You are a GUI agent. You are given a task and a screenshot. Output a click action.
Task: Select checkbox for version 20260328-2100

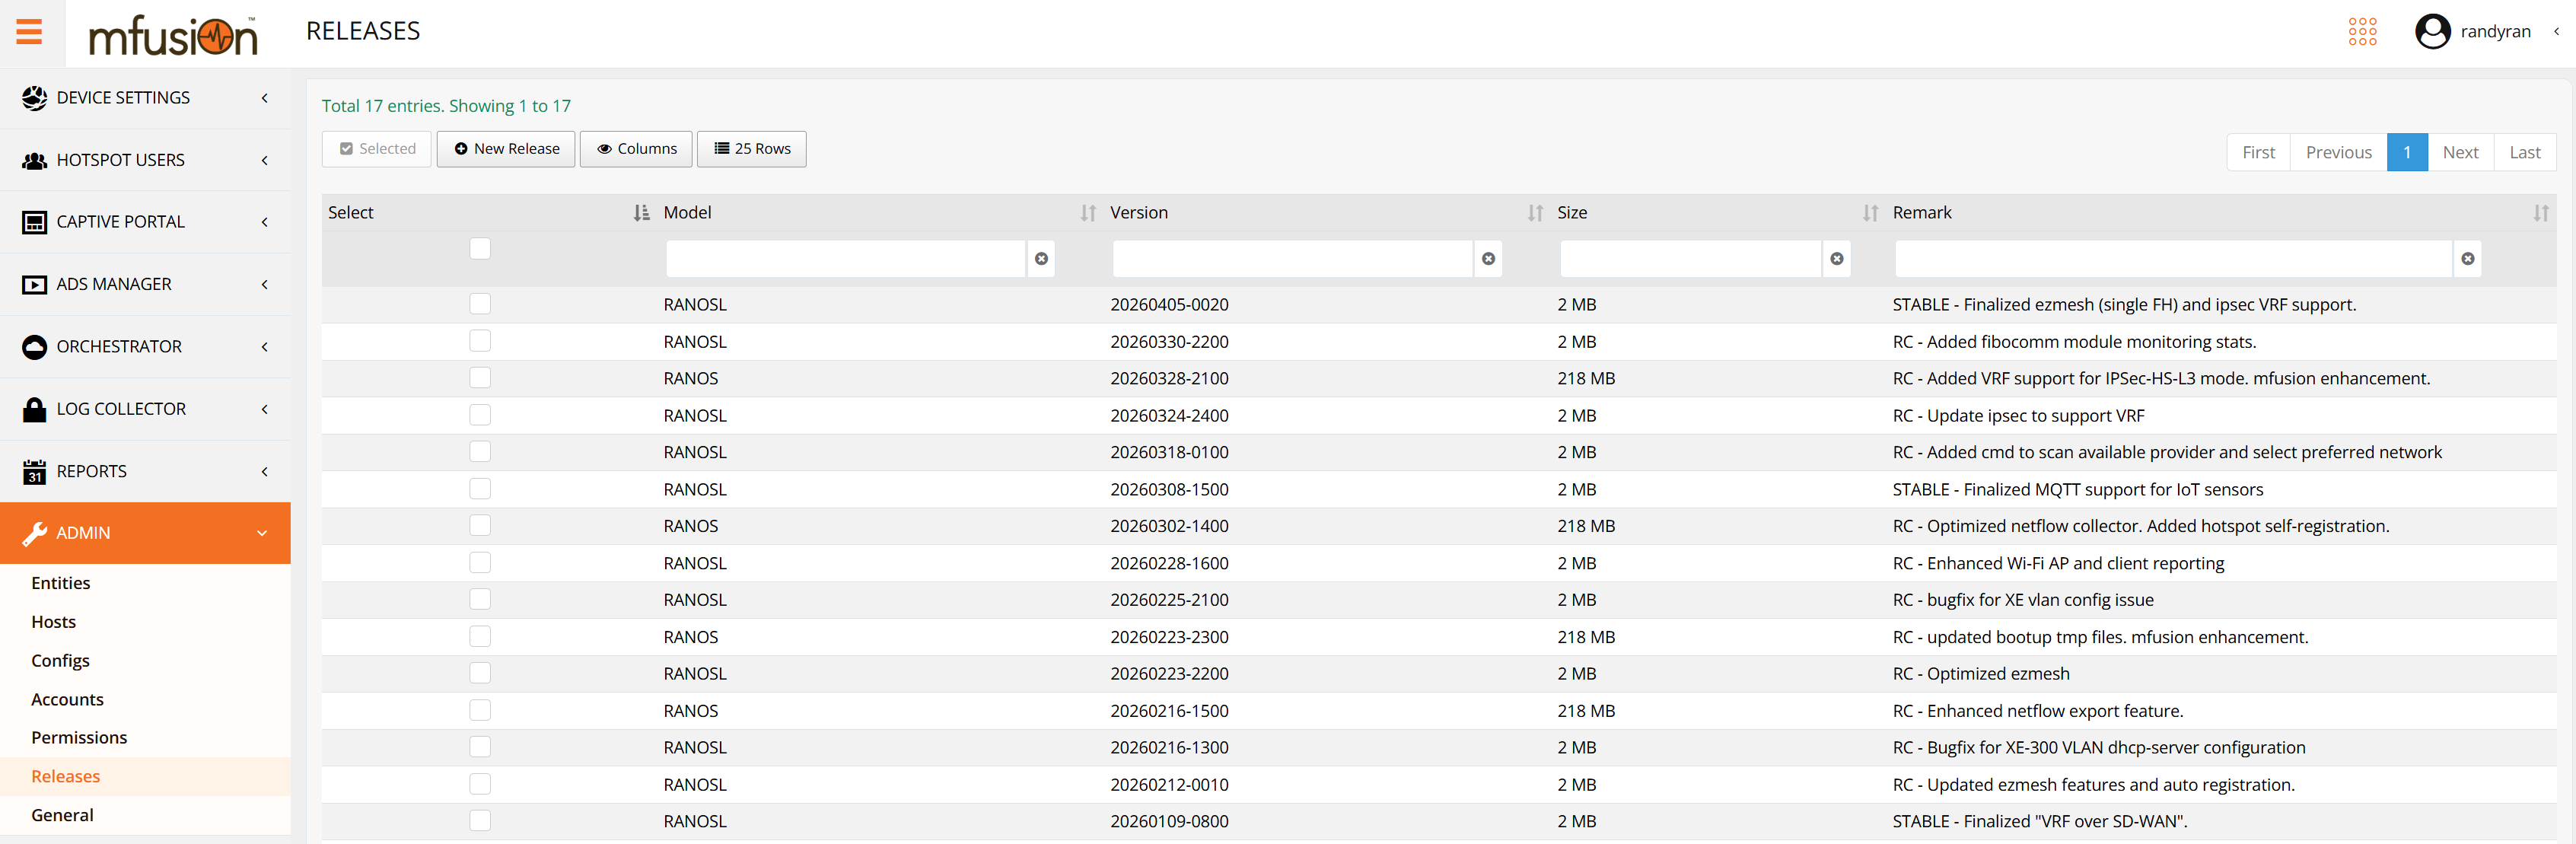coord(480,378)
